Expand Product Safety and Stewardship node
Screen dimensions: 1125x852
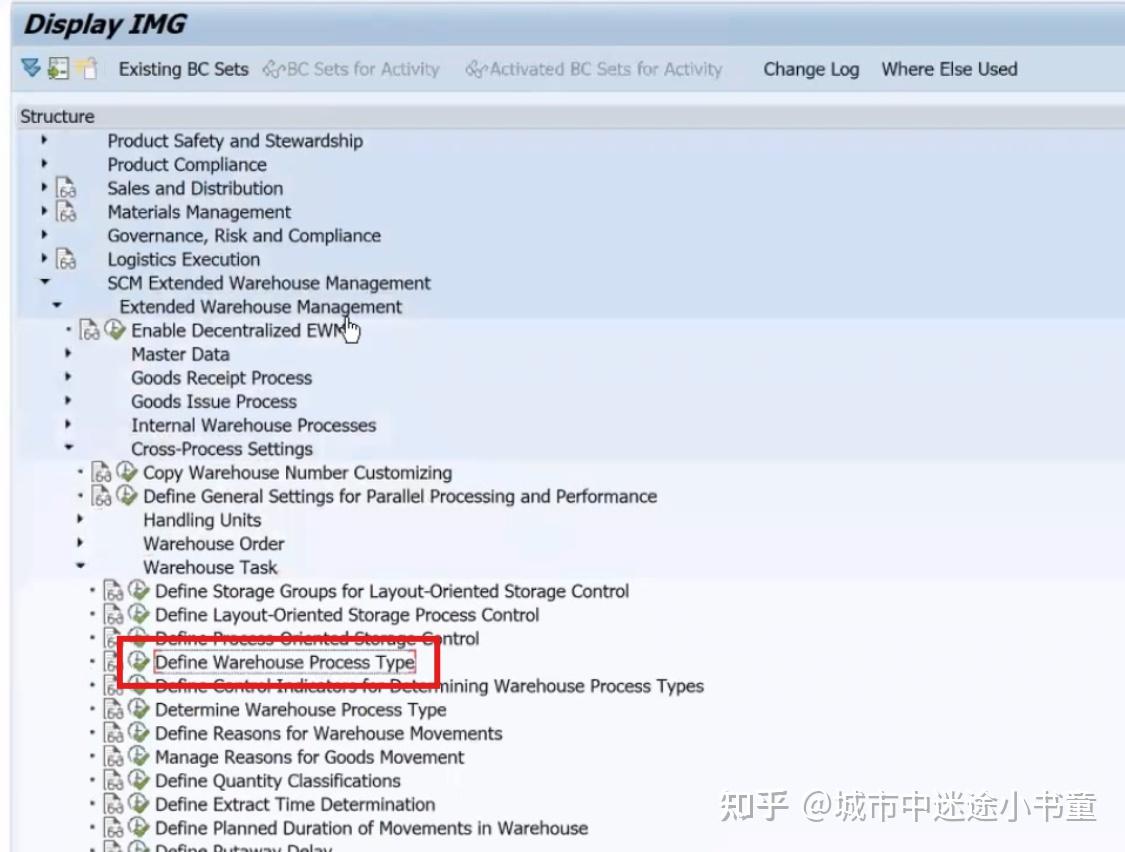44,140
